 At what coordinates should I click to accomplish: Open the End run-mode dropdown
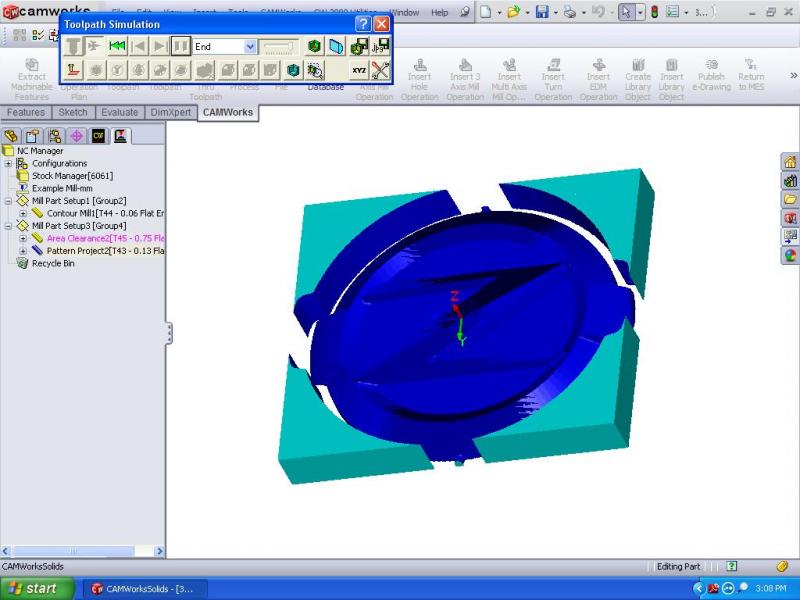click(x=250, y=47)
